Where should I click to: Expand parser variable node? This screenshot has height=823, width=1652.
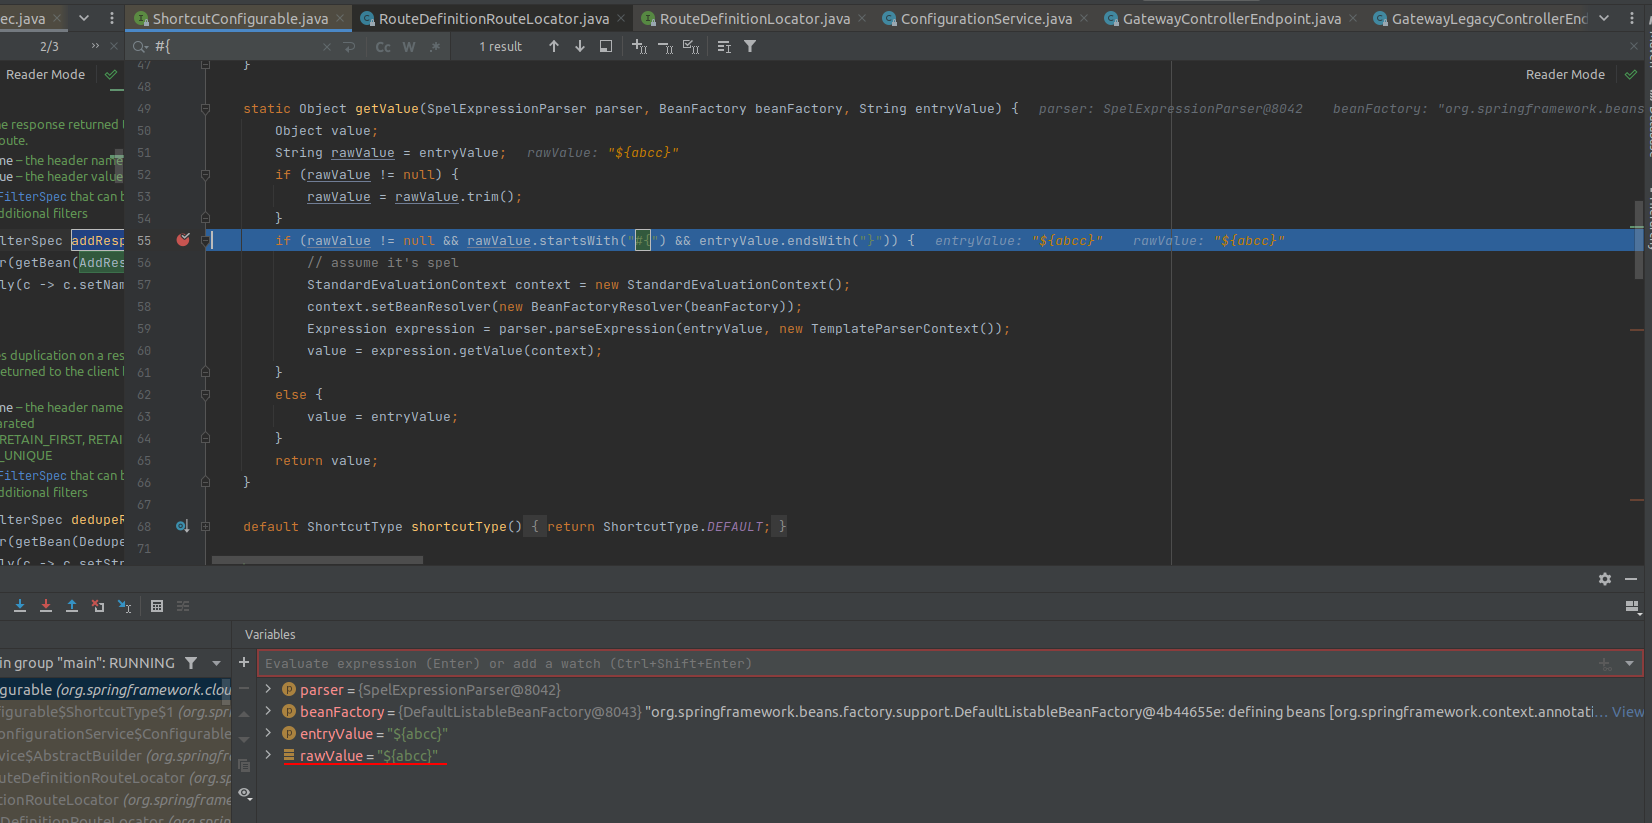pyautogui.click(x=268, y=689)
